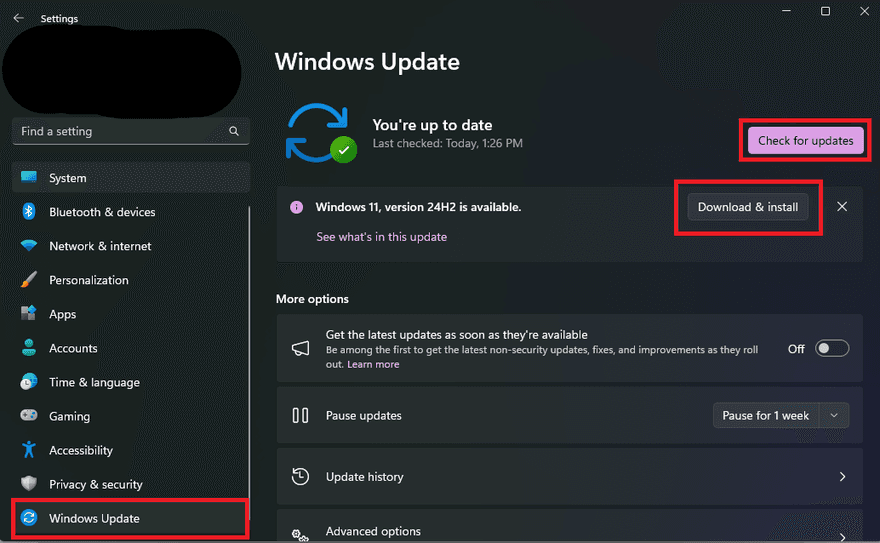Click the Bluetooth icon in sidebar
This screenshot has width=880, height=543.
tap(29, 211)
